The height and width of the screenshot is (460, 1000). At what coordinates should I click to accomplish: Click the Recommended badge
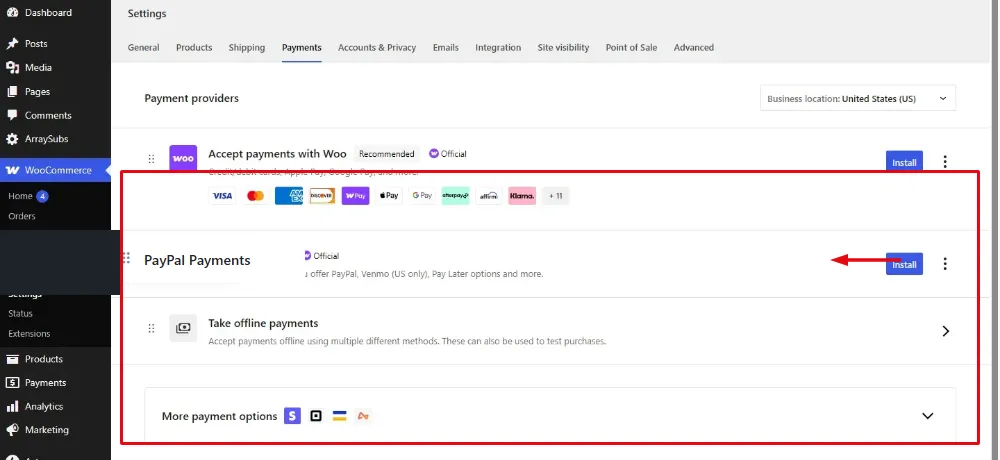[x=386, y=154]
